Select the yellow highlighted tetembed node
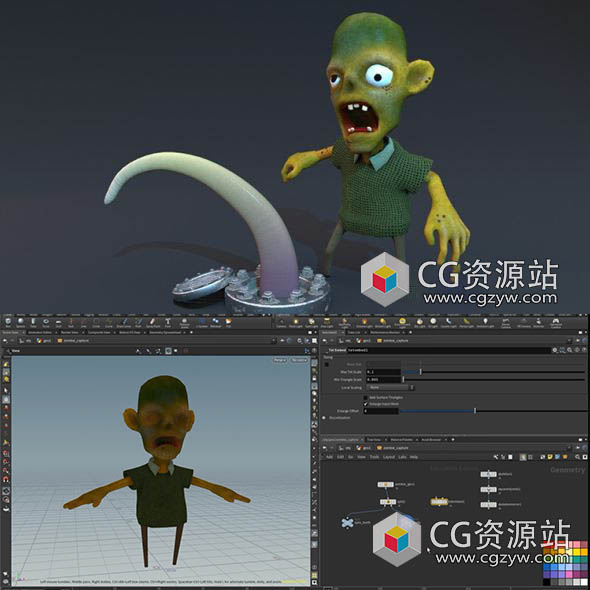Screen dimensions: 590x590 click(x=439, y=502)
